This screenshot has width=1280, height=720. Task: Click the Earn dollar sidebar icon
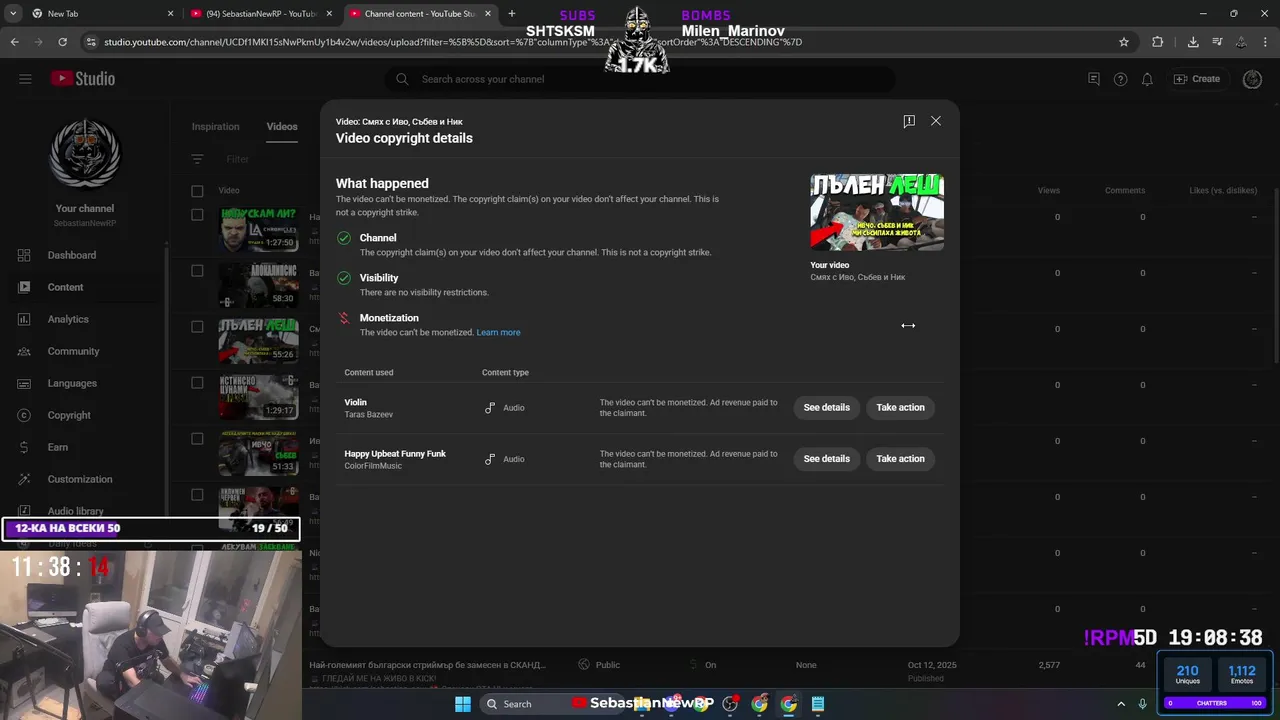coord(24,447)
